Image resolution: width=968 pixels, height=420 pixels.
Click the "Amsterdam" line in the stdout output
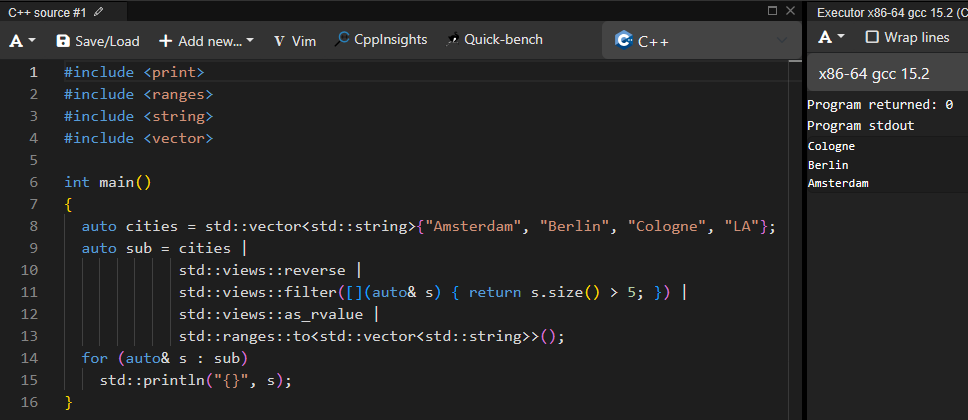838,183
